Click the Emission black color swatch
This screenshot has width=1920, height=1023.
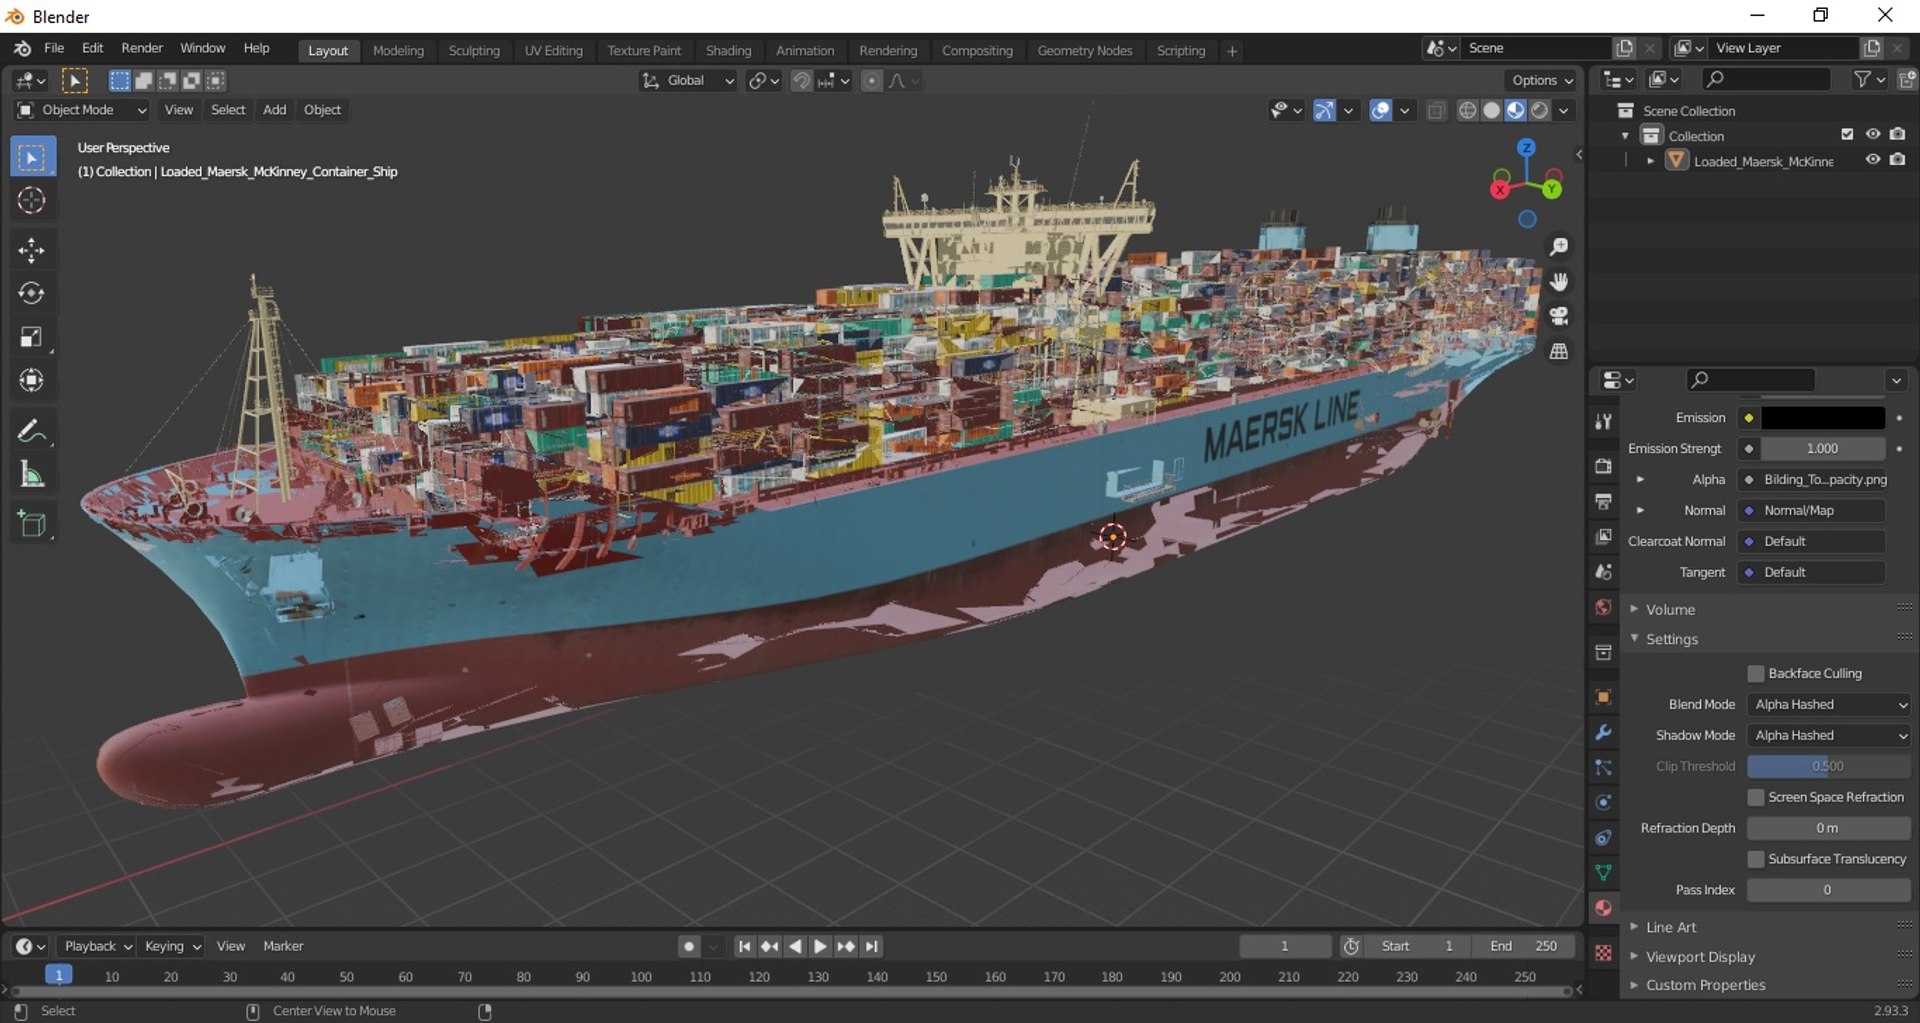click(x=1822, y=418)
